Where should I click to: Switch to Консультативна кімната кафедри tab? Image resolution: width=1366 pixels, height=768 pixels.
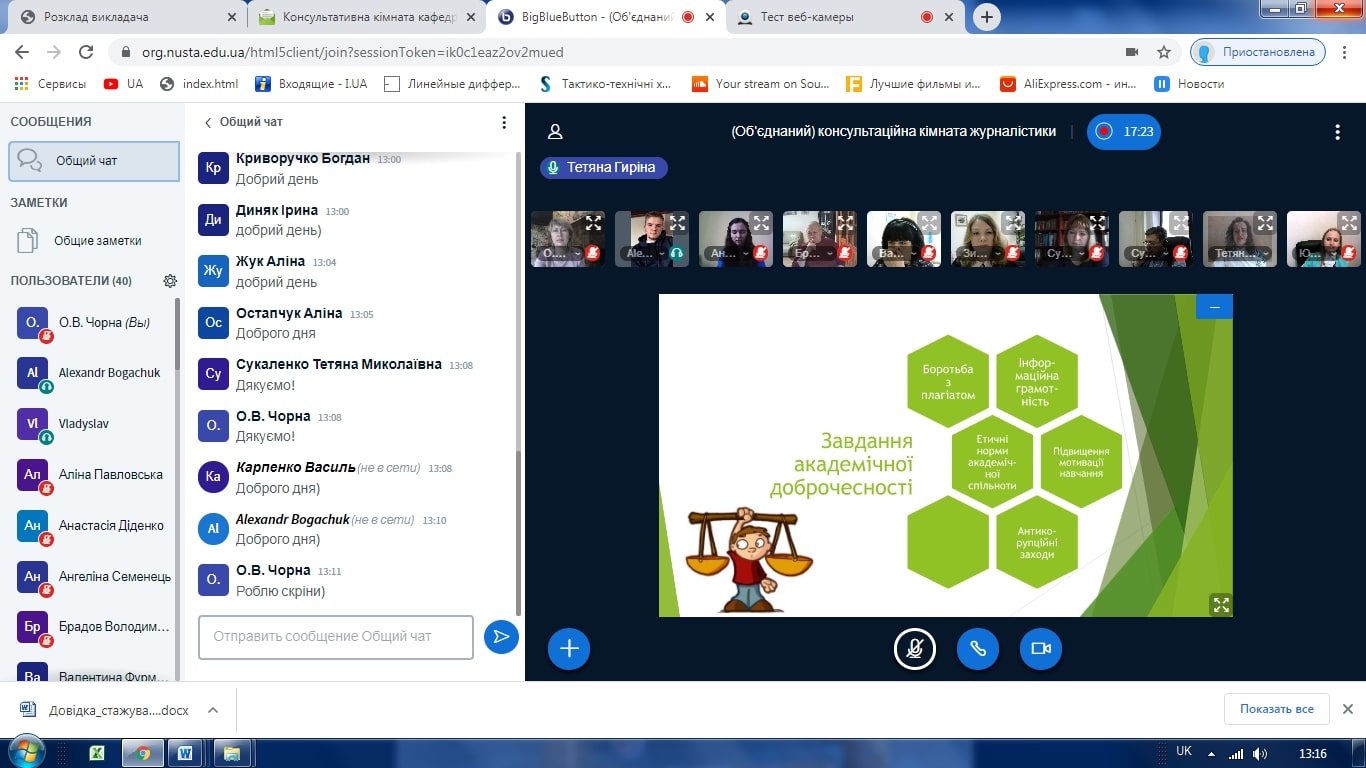(366, 17)
